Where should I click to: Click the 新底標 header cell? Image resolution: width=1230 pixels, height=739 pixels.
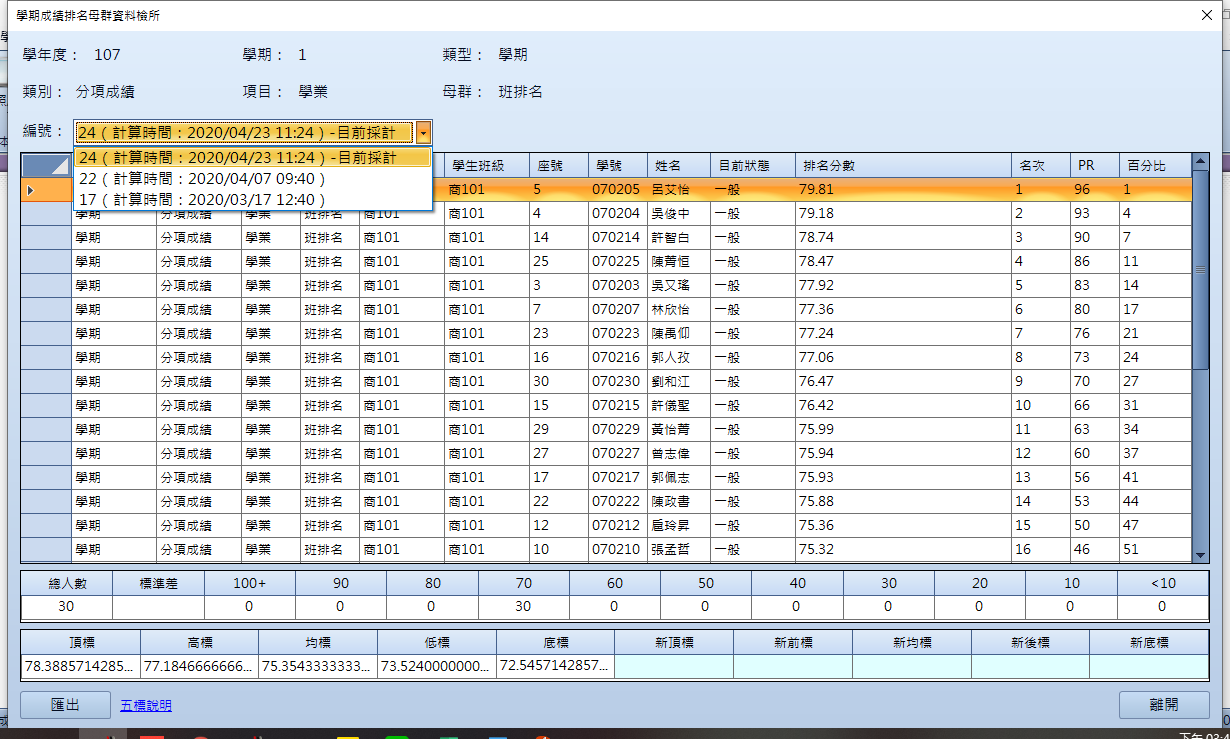(x=1149, y=643)
